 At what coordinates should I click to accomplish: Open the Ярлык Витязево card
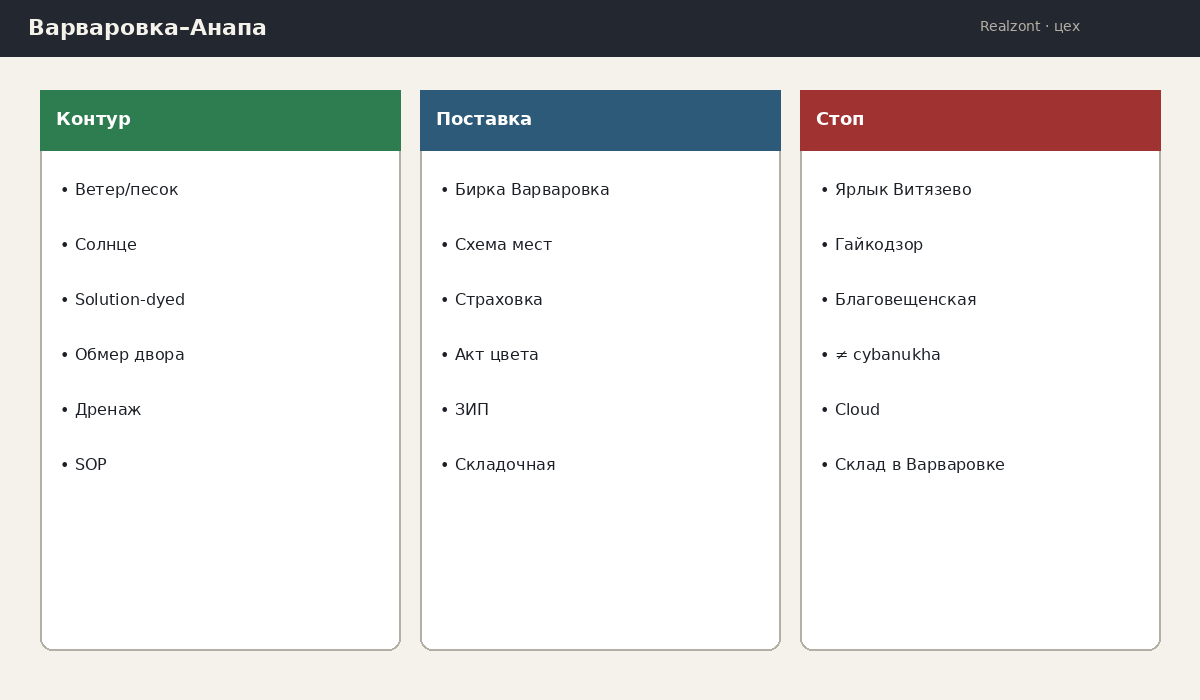(x=896, y=190)
